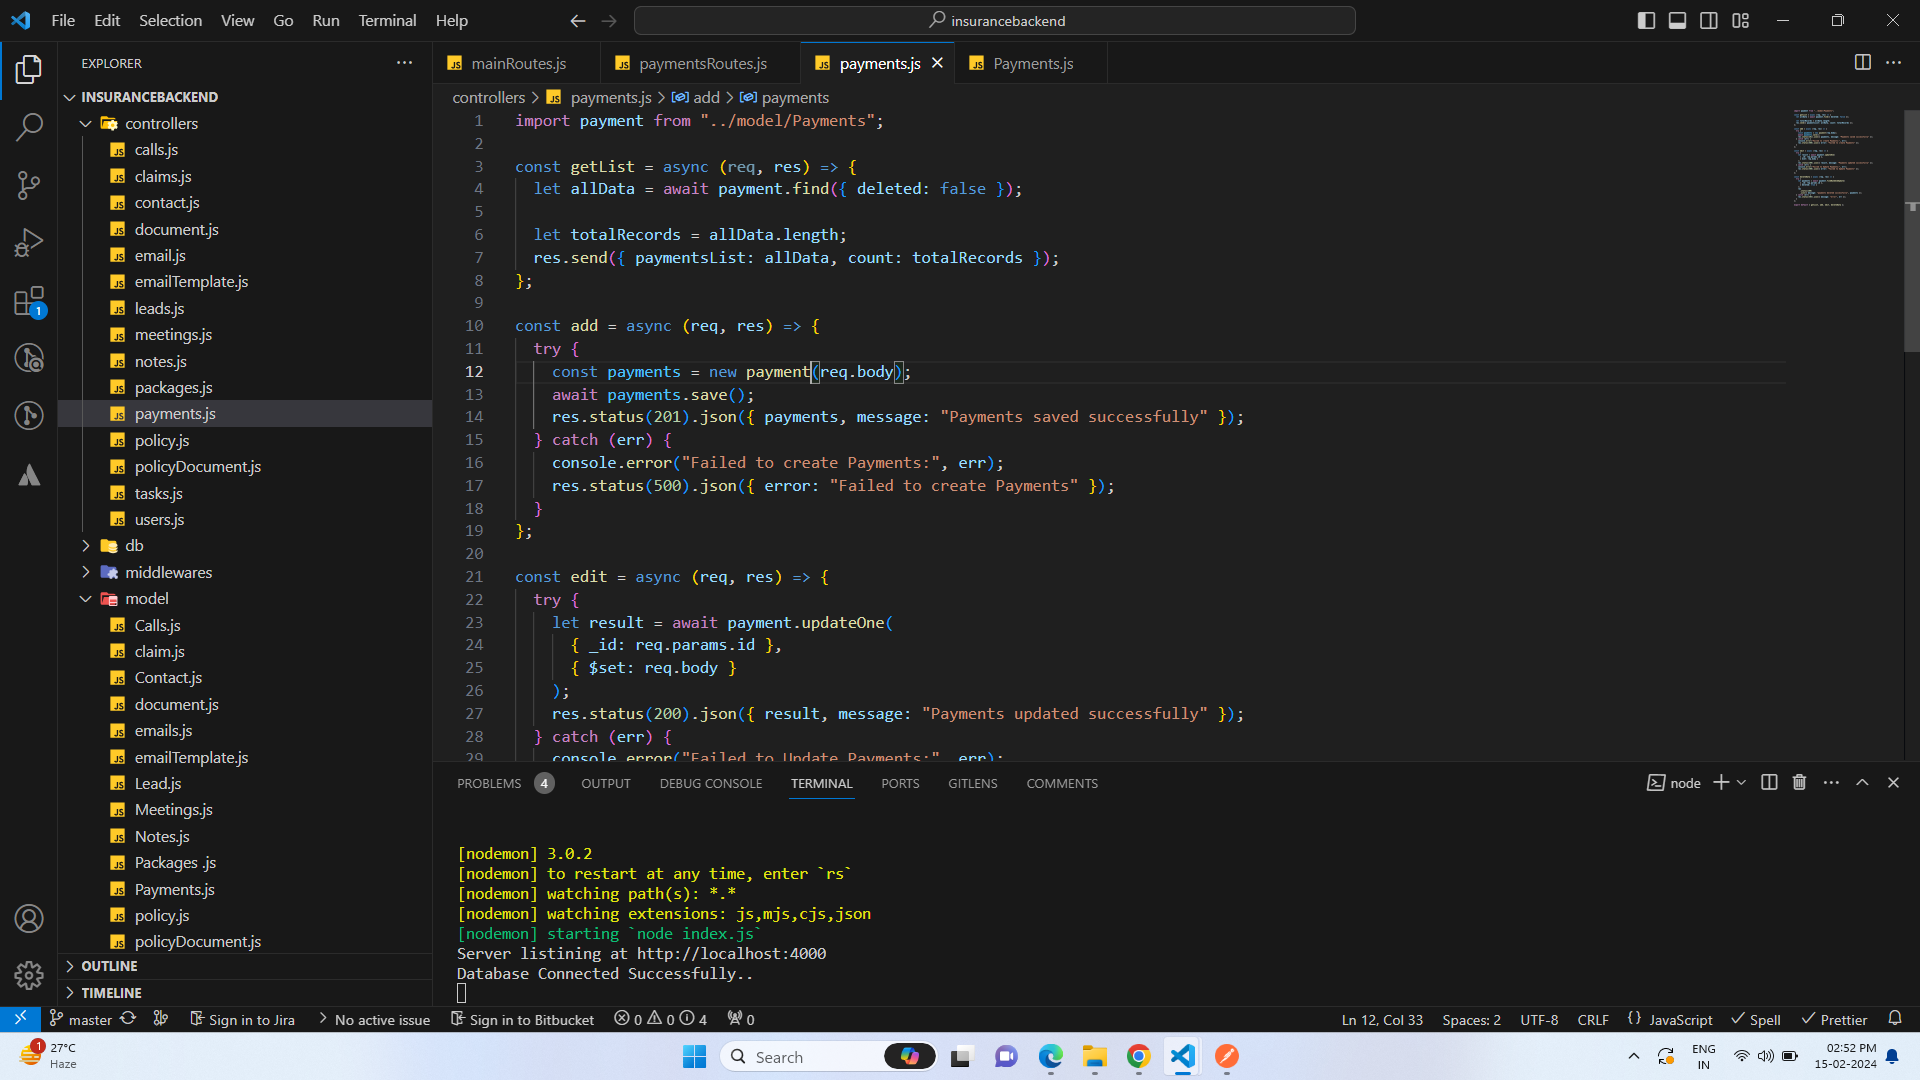Open the Extensions view
Image resolution: width=1920 pixels, height=1080 pixels.
29,301
